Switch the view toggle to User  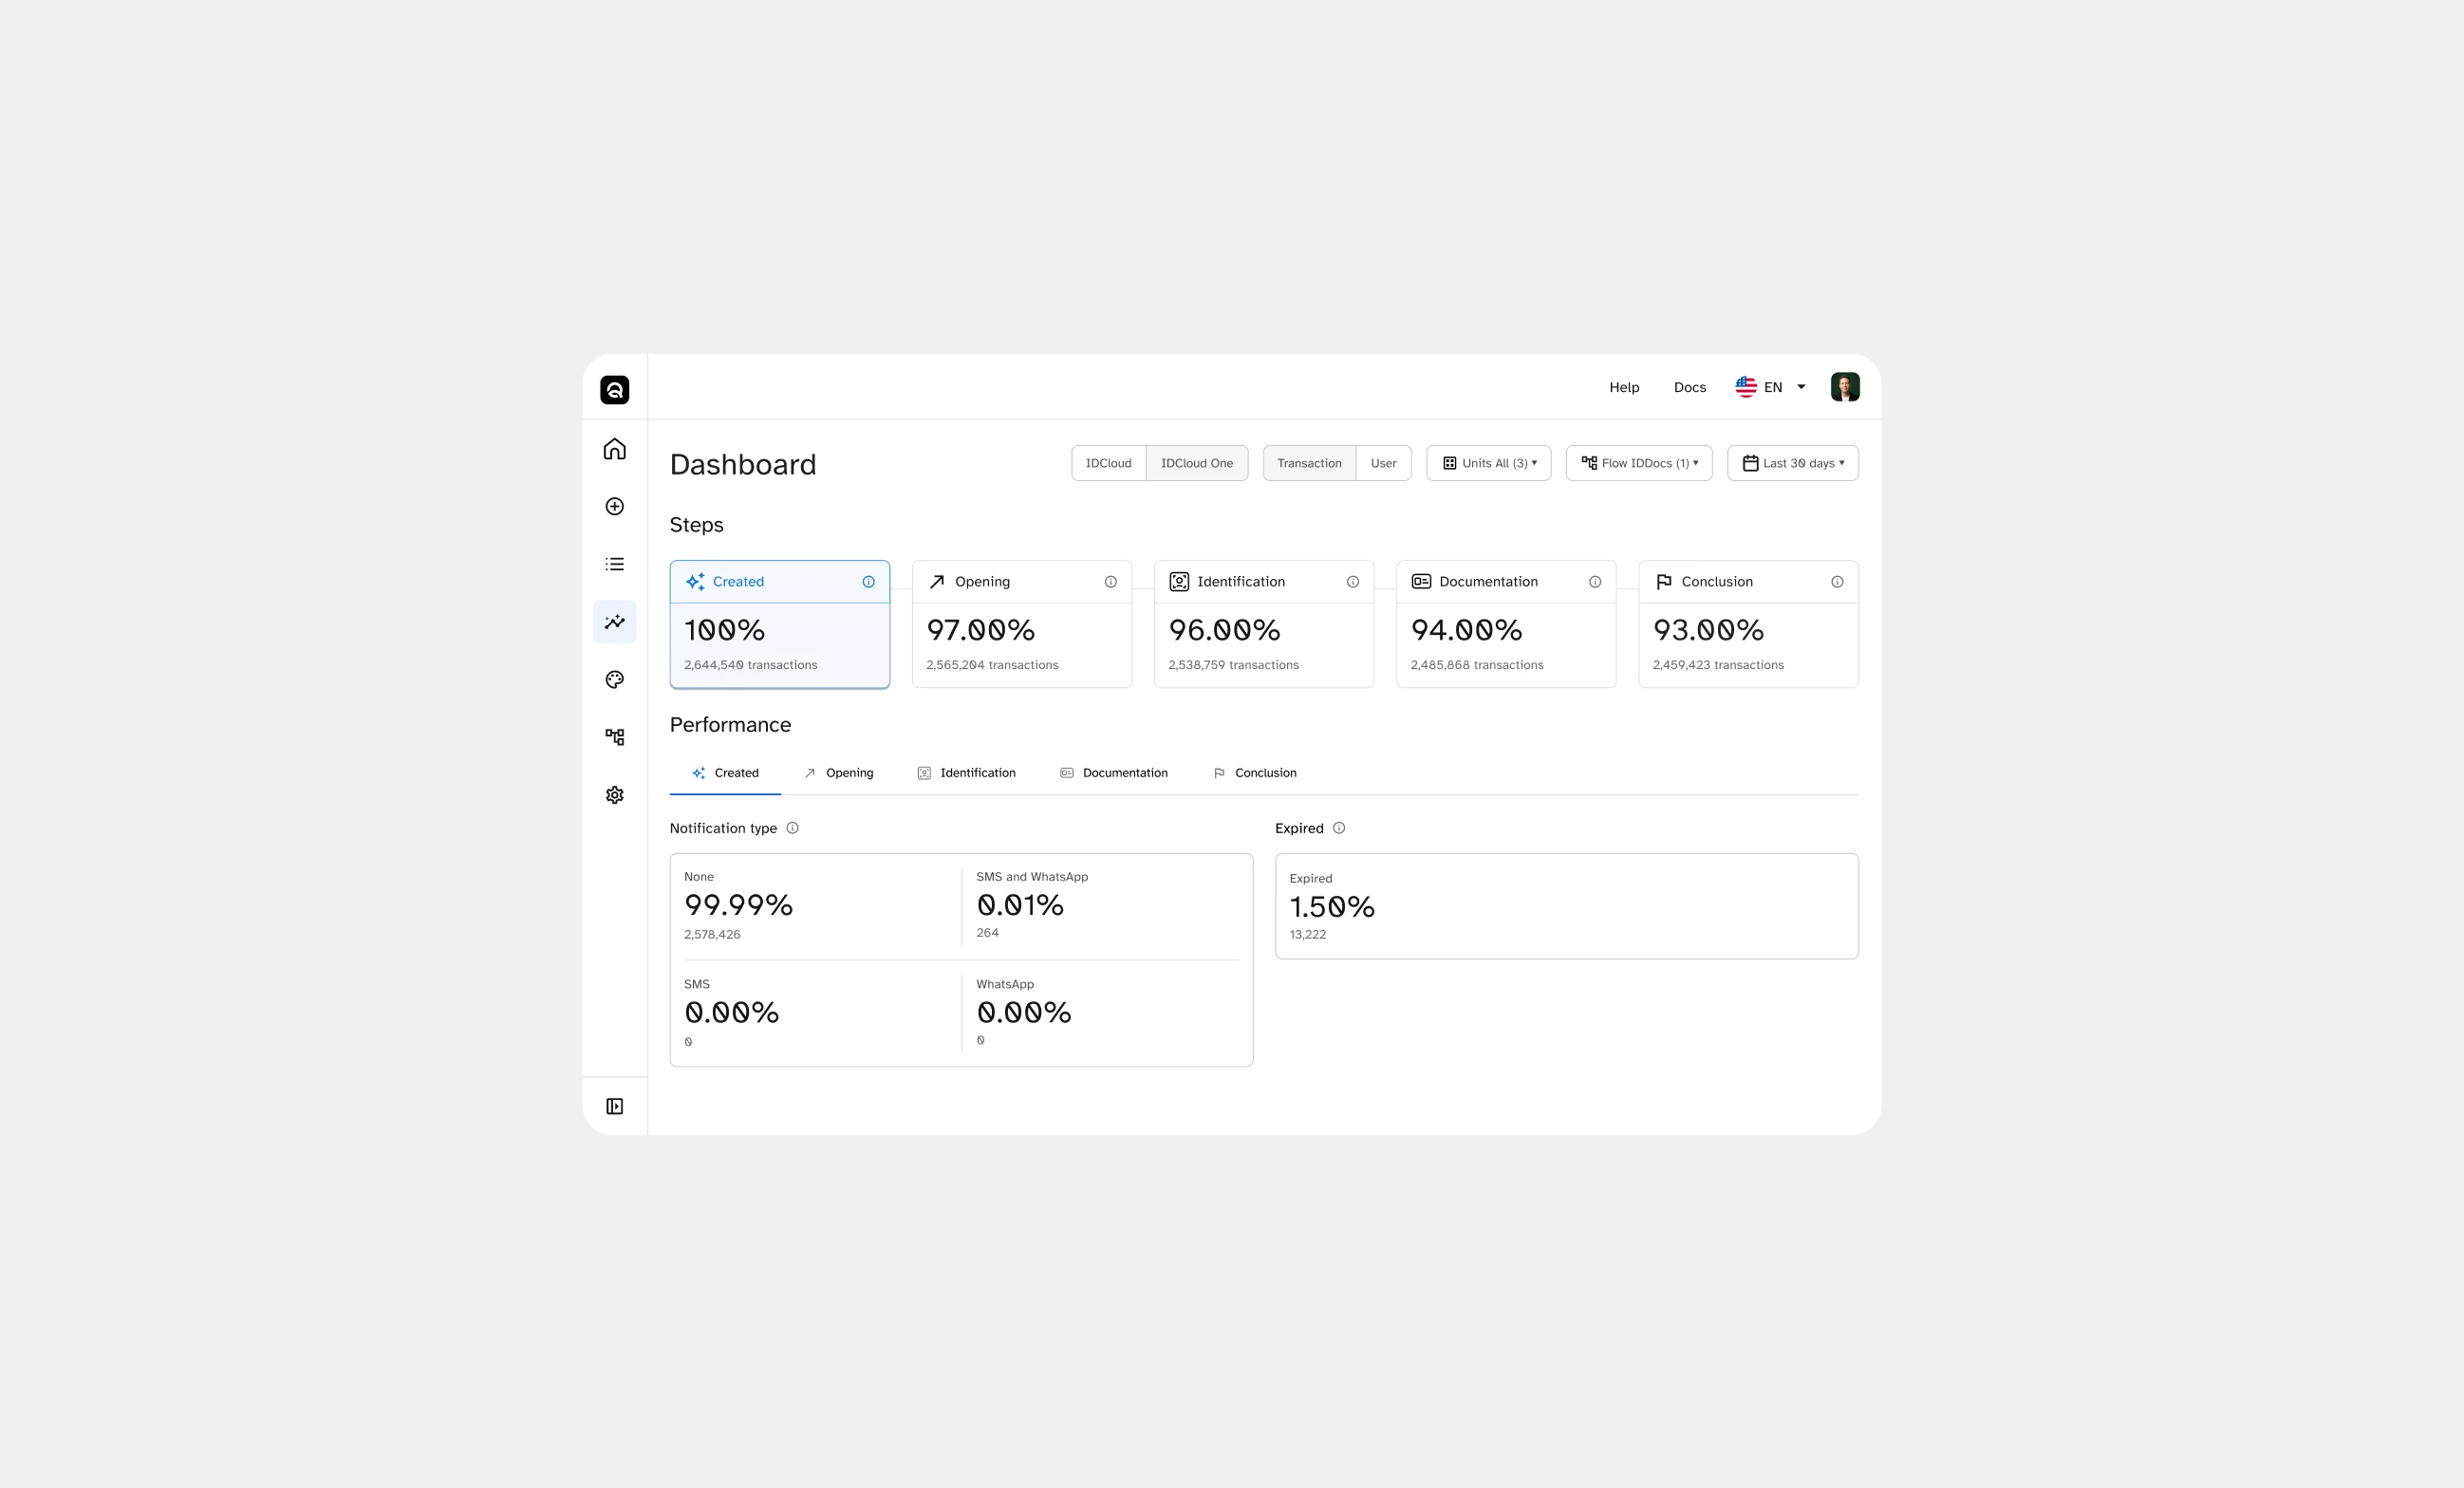(1383, 463)
